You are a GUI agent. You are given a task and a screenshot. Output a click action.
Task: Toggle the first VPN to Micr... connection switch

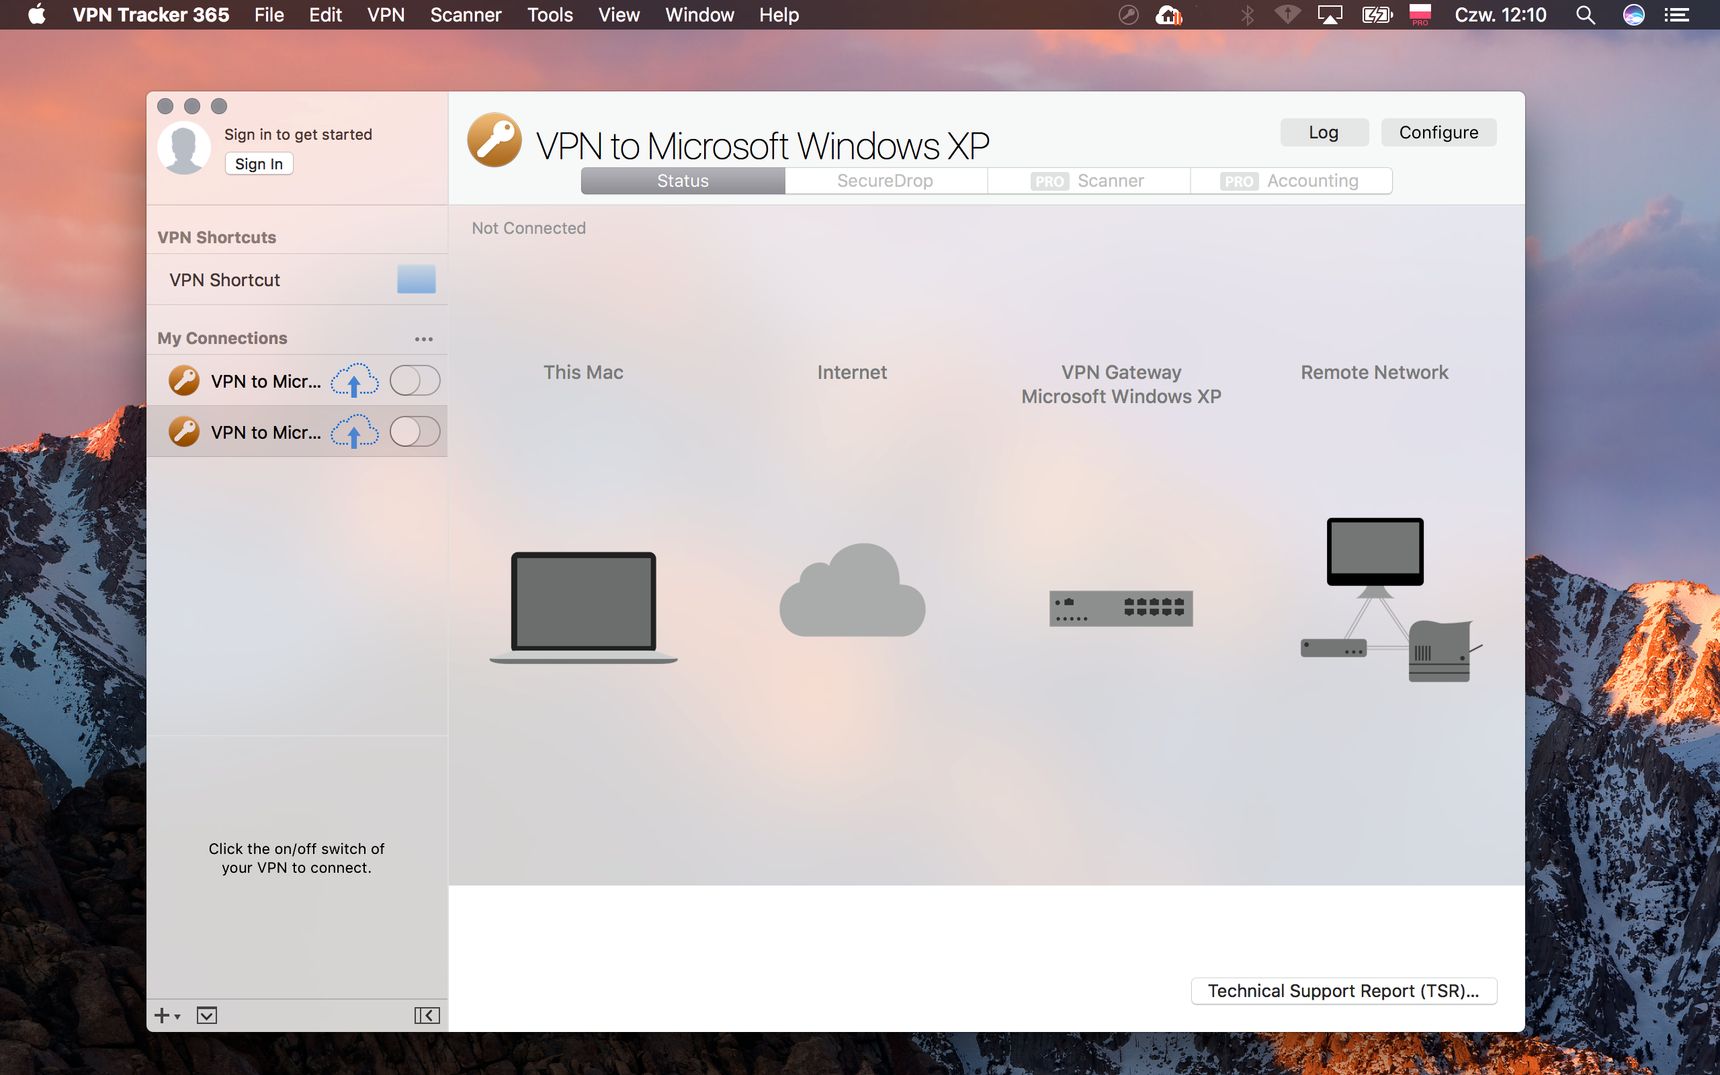point(415,380)
